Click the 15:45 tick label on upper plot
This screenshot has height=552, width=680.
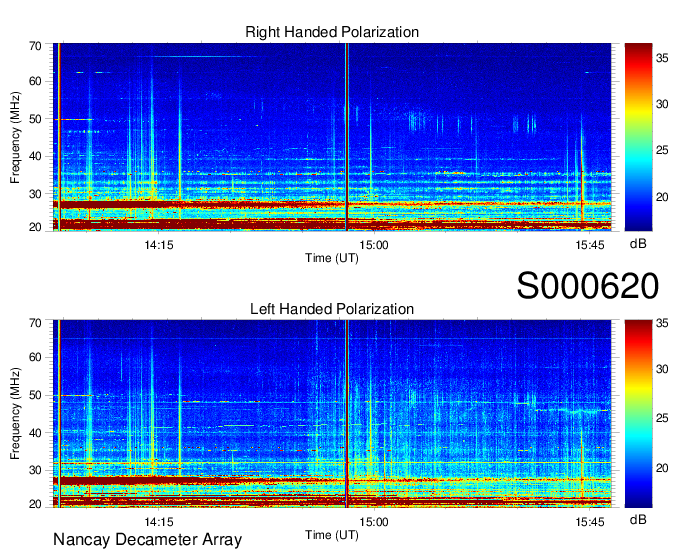click(590, 245)
